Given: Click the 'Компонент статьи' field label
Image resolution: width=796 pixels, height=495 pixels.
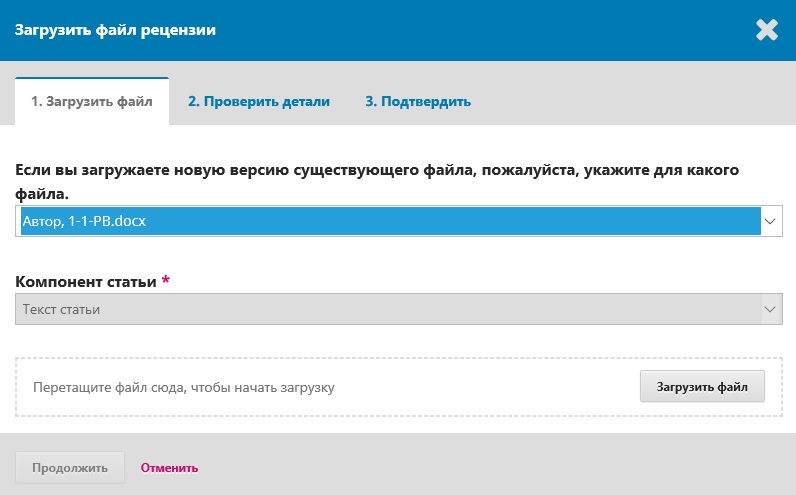Looking at the screenshot, I should point(86,281).
